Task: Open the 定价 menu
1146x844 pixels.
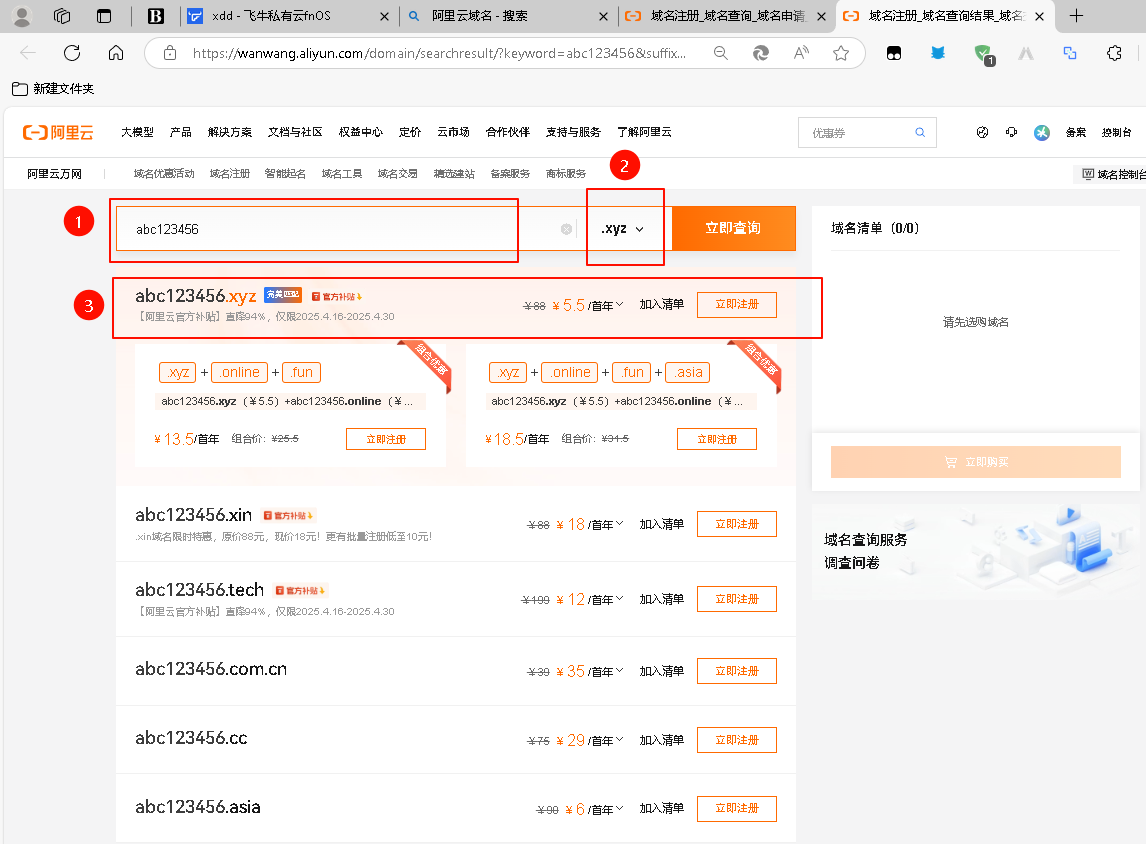Action: coord(410,132)
